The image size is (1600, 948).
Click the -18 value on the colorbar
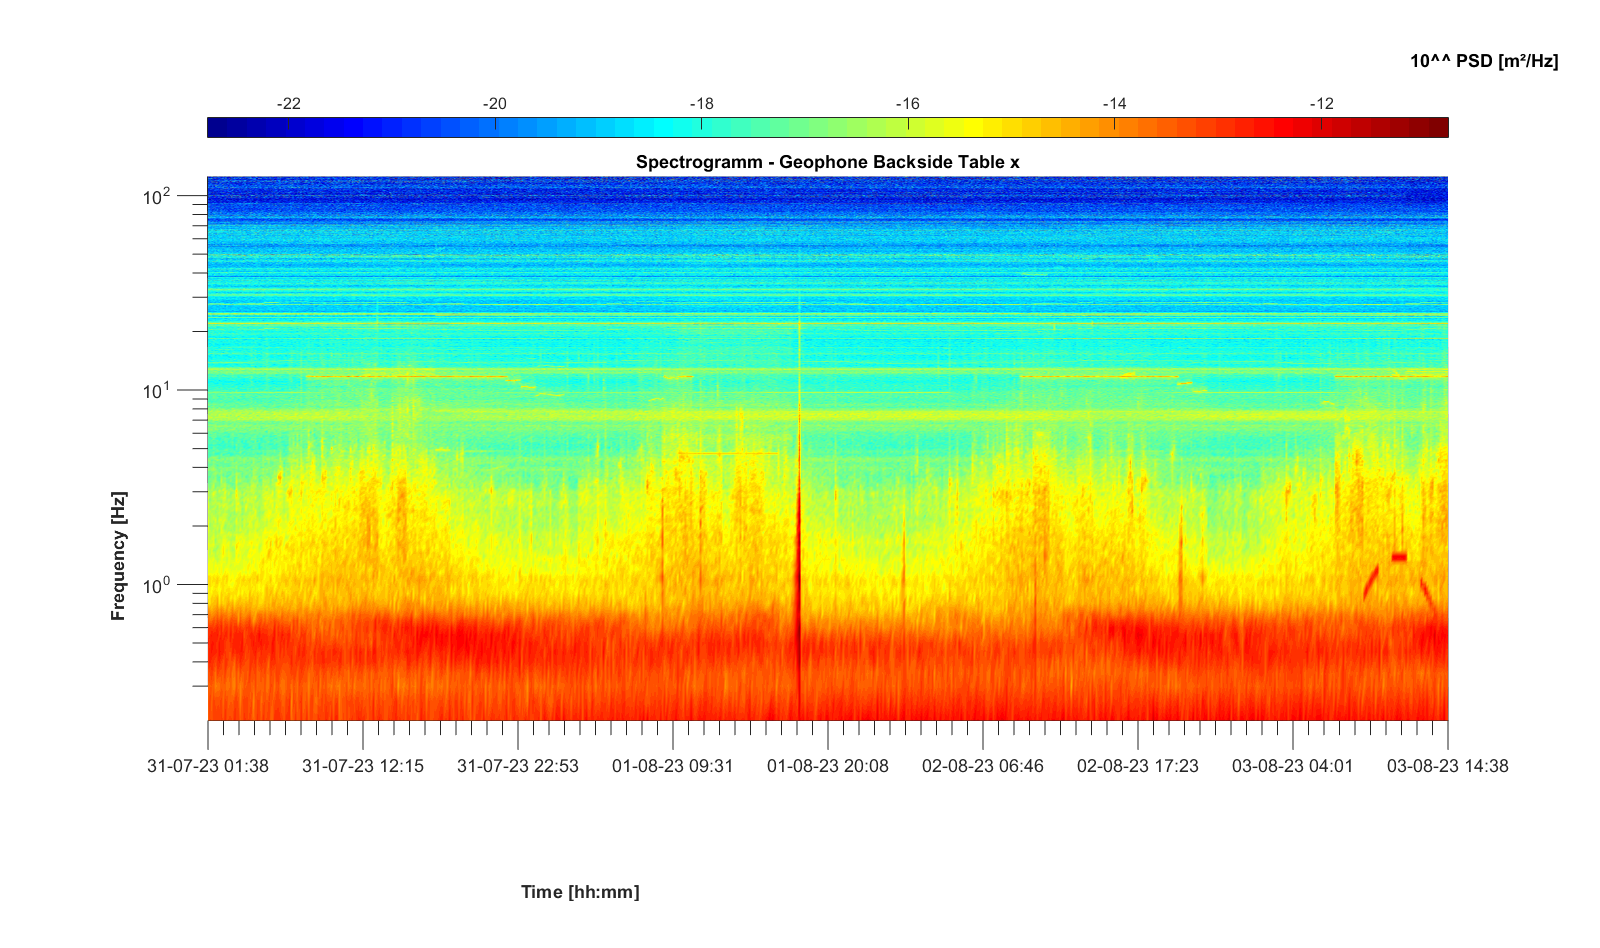(701, 104)
